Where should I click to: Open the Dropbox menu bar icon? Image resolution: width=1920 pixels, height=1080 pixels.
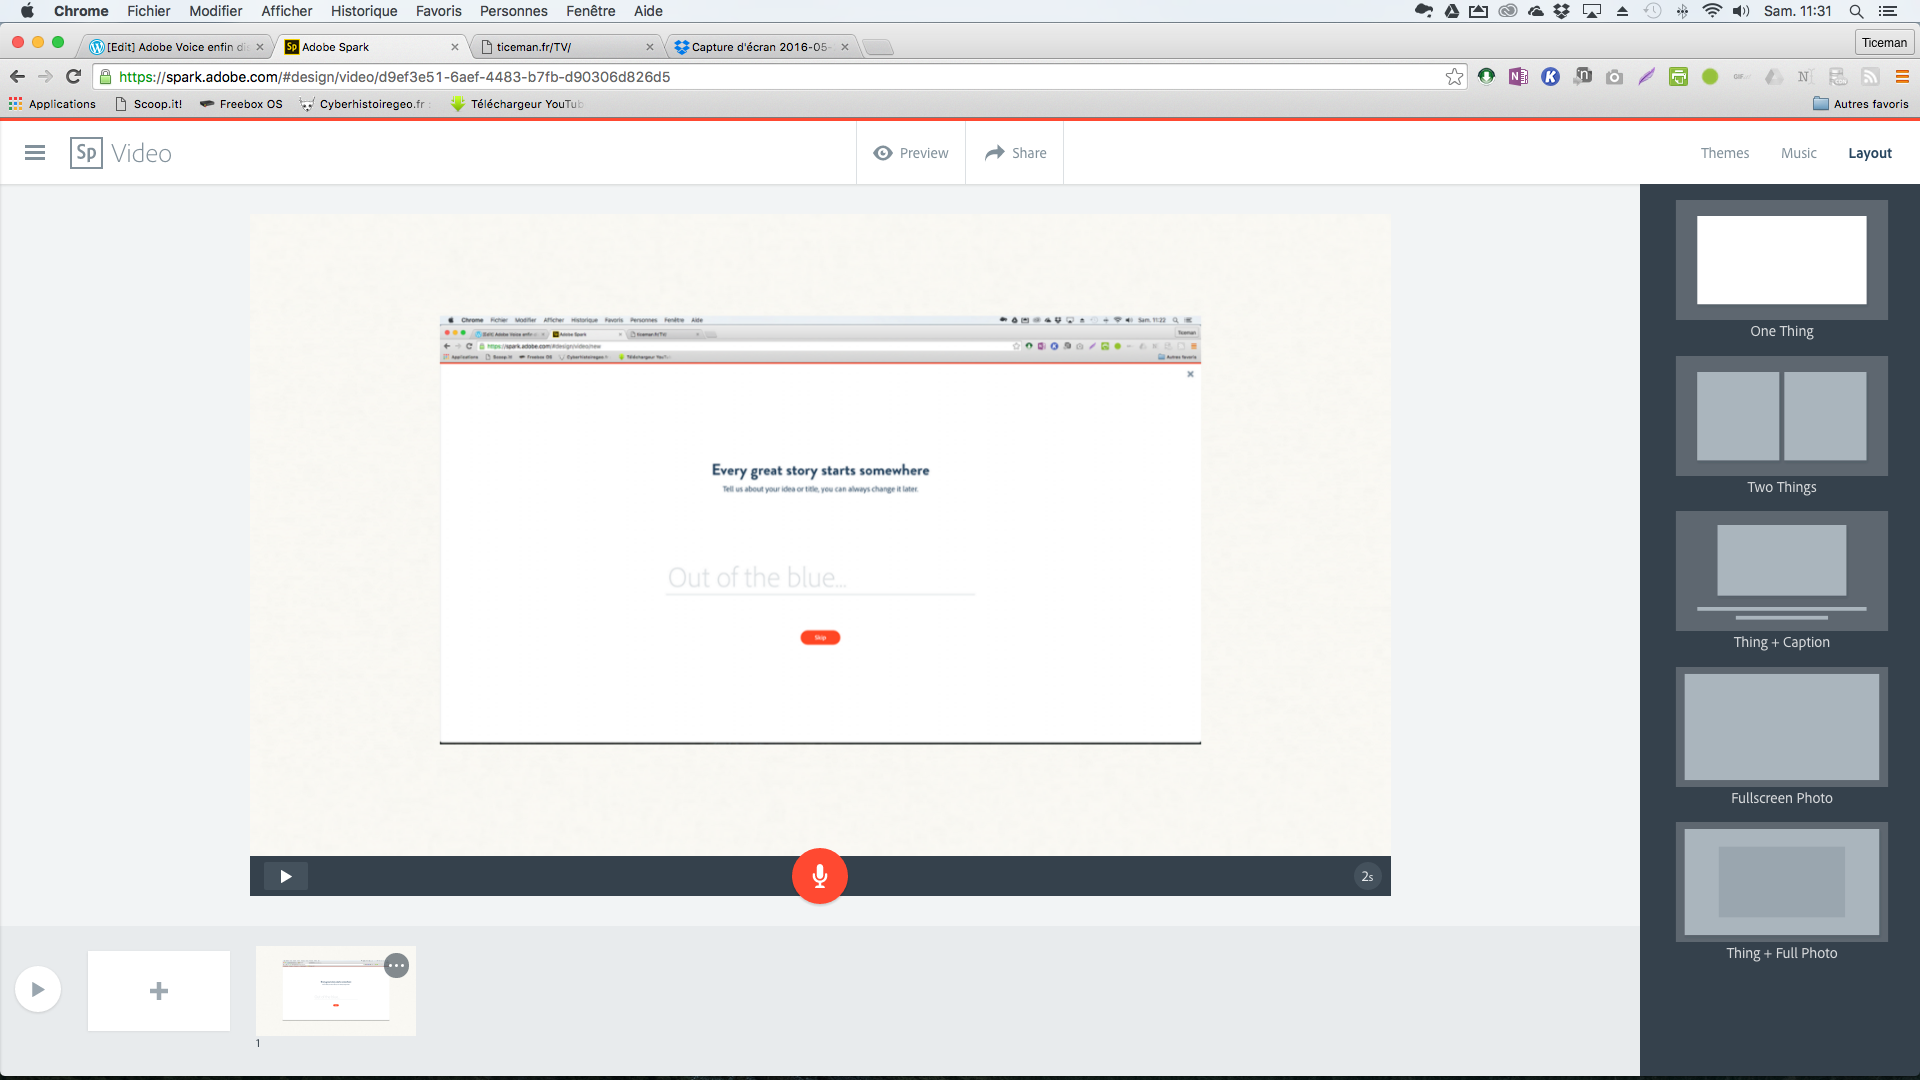pos(1561,11)
